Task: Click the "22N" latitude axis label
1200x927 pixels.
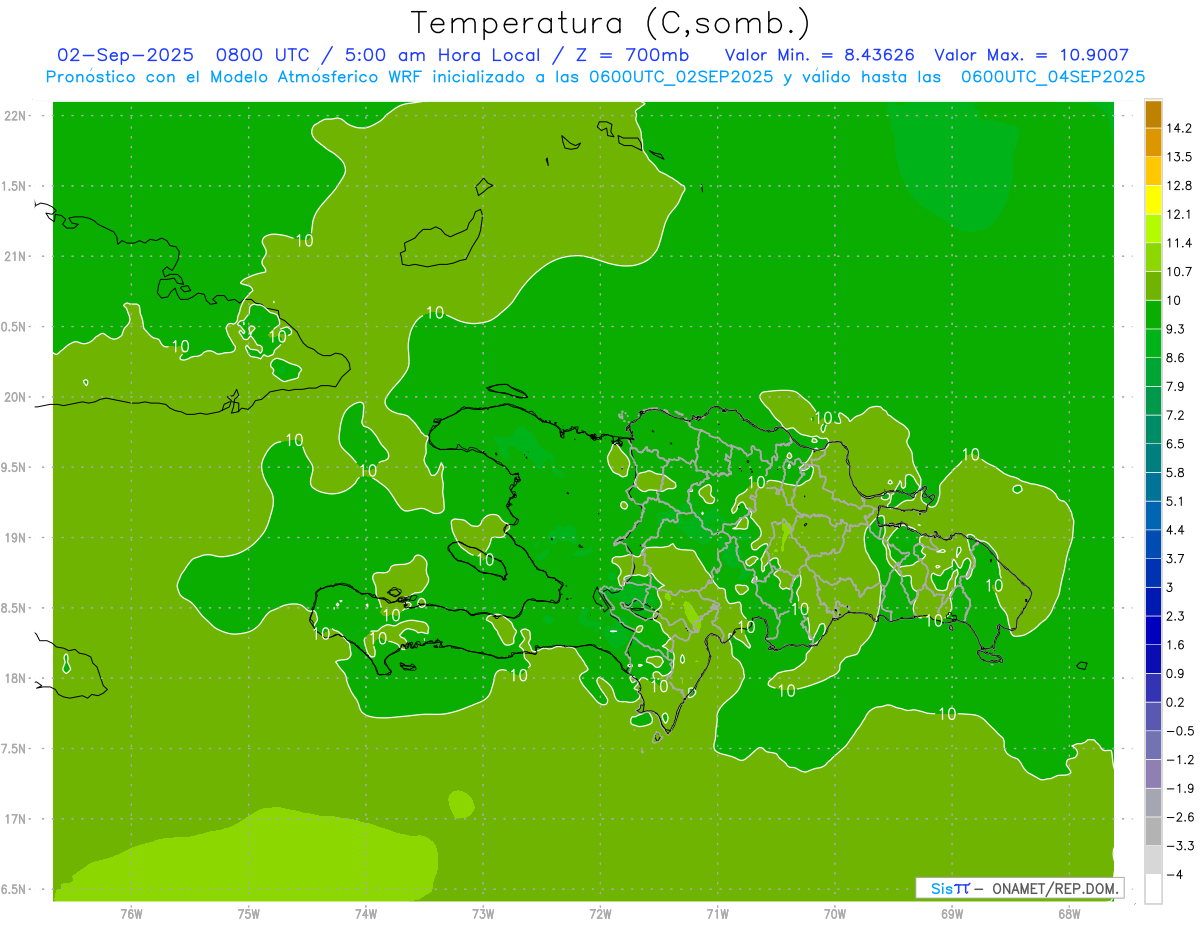Action: (15, 115)
